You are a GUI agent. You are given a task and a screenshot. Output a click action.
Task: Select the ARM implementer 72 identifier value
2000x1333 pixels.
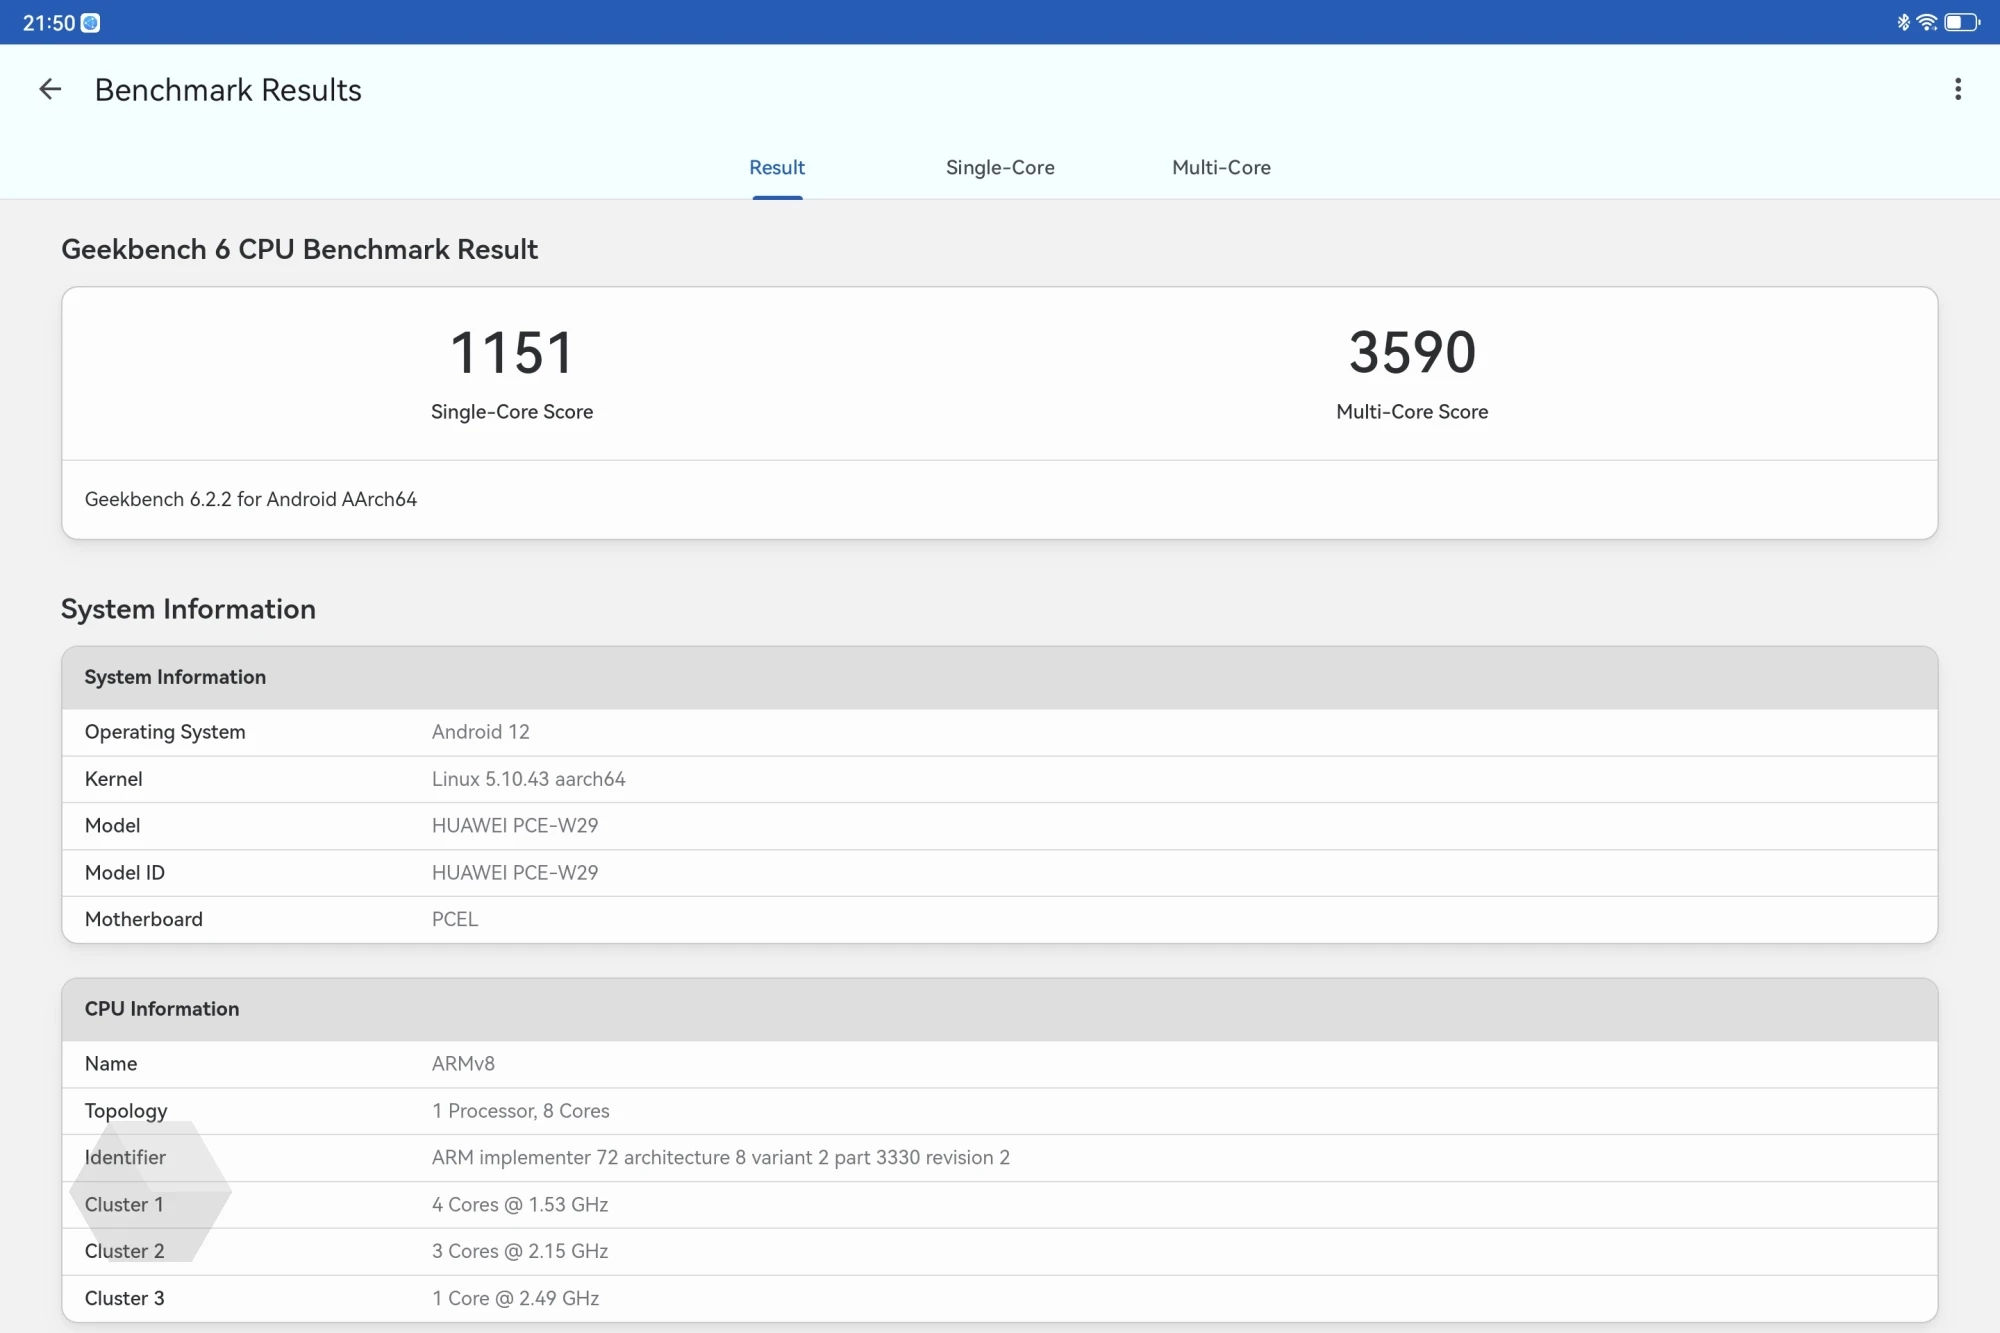pos(721,1158)
